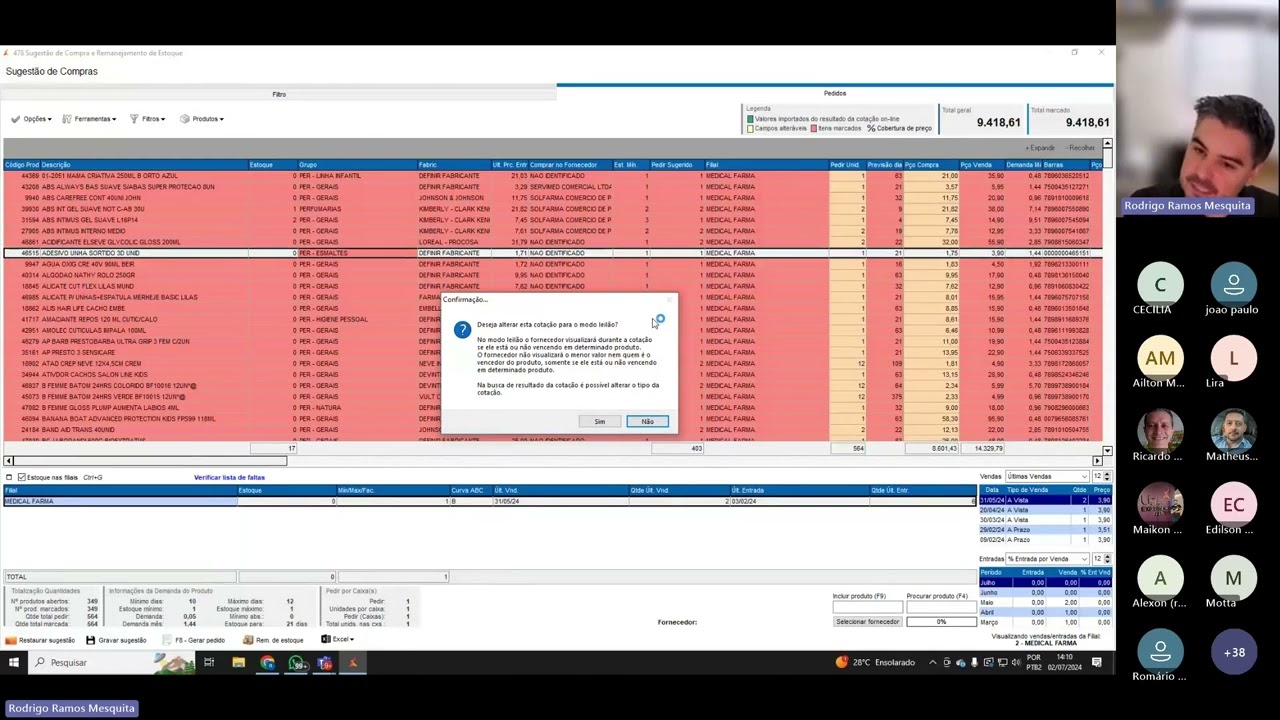
Task: Open the Entradas % Entrada por Venda dropdown
Action: coord(1047,559)
